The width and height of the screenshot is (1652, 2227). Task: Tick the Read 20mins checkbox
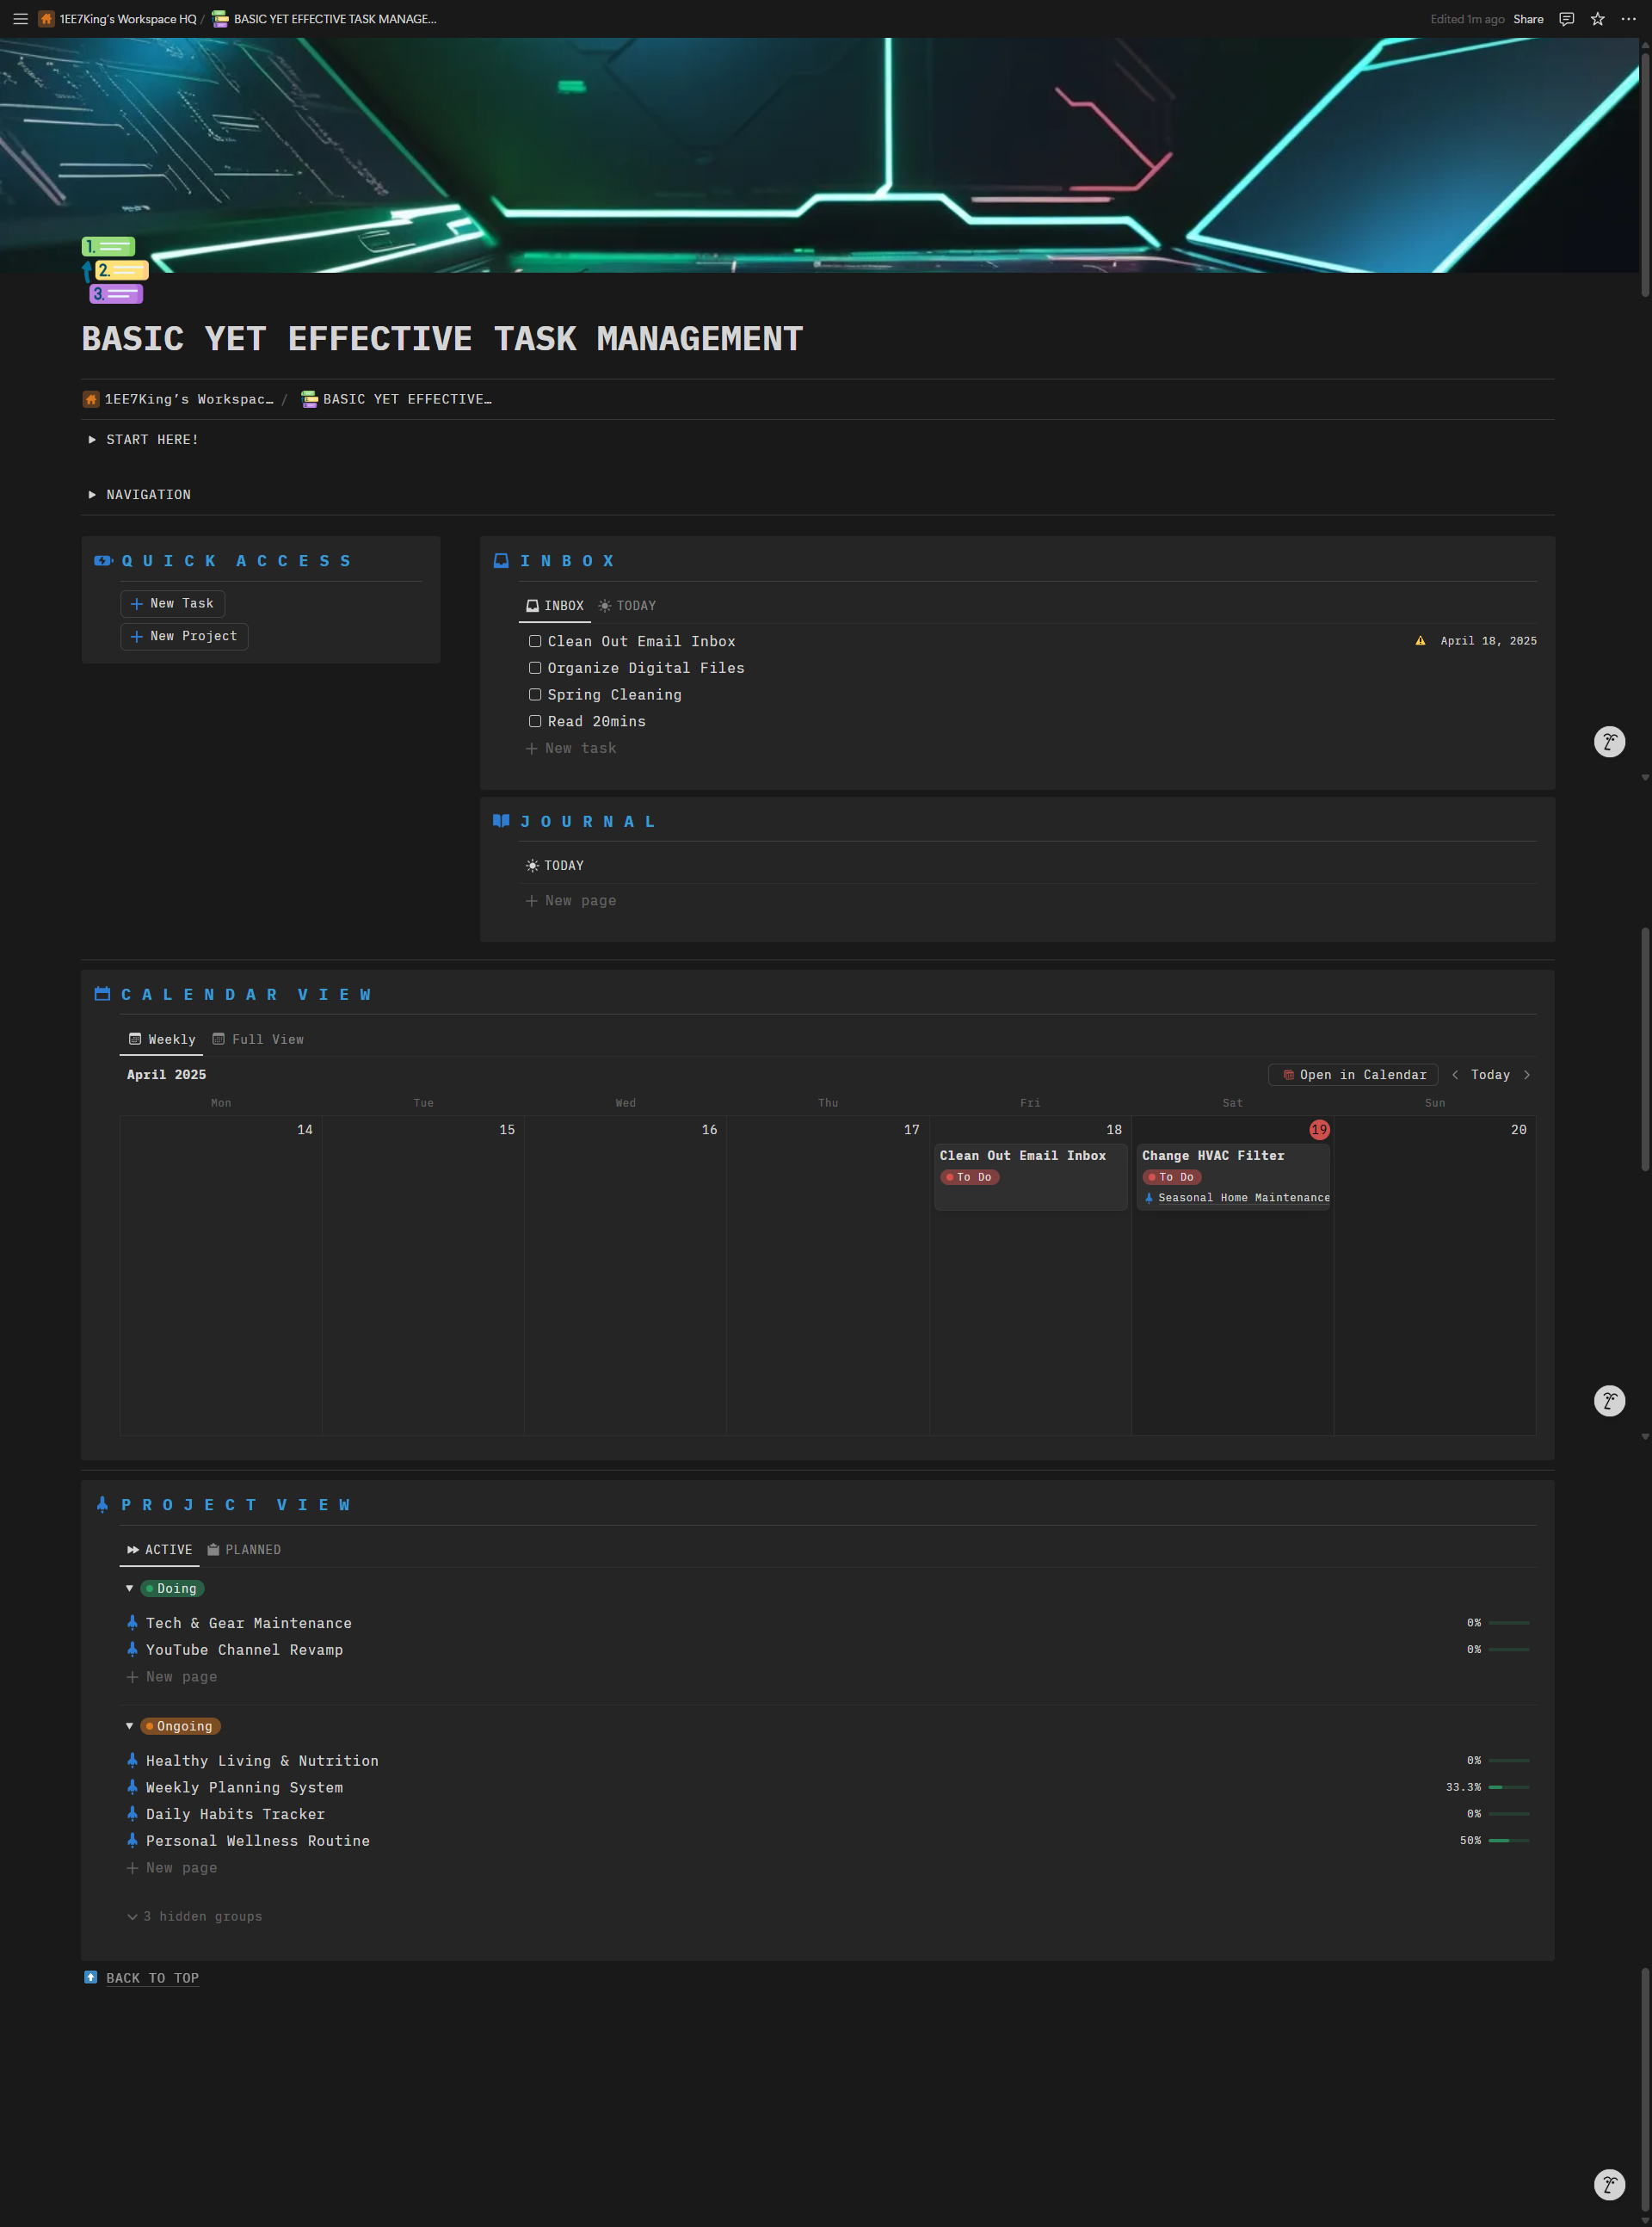pyautogui.click(x=535, y=721)
